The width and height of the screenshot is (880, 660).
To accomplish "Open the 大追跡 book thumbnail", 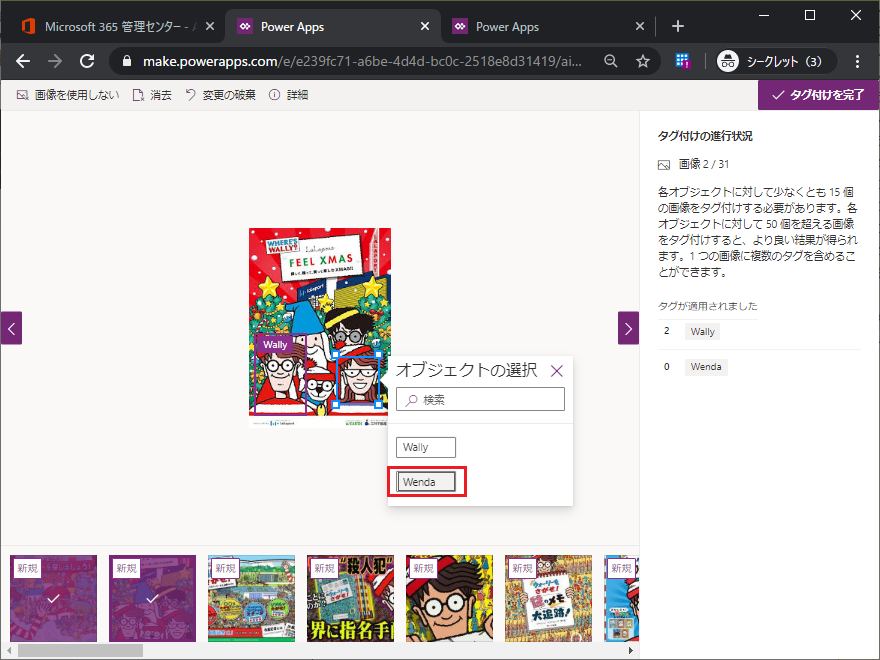I will point(548,598).
